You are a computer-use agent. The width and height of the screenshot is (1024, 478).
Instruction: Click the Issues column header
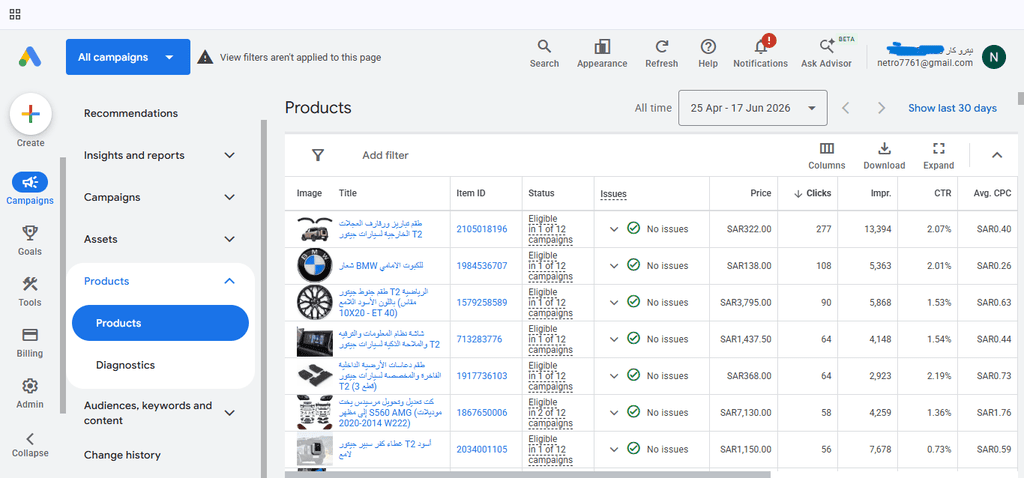[x=613, y=194]
